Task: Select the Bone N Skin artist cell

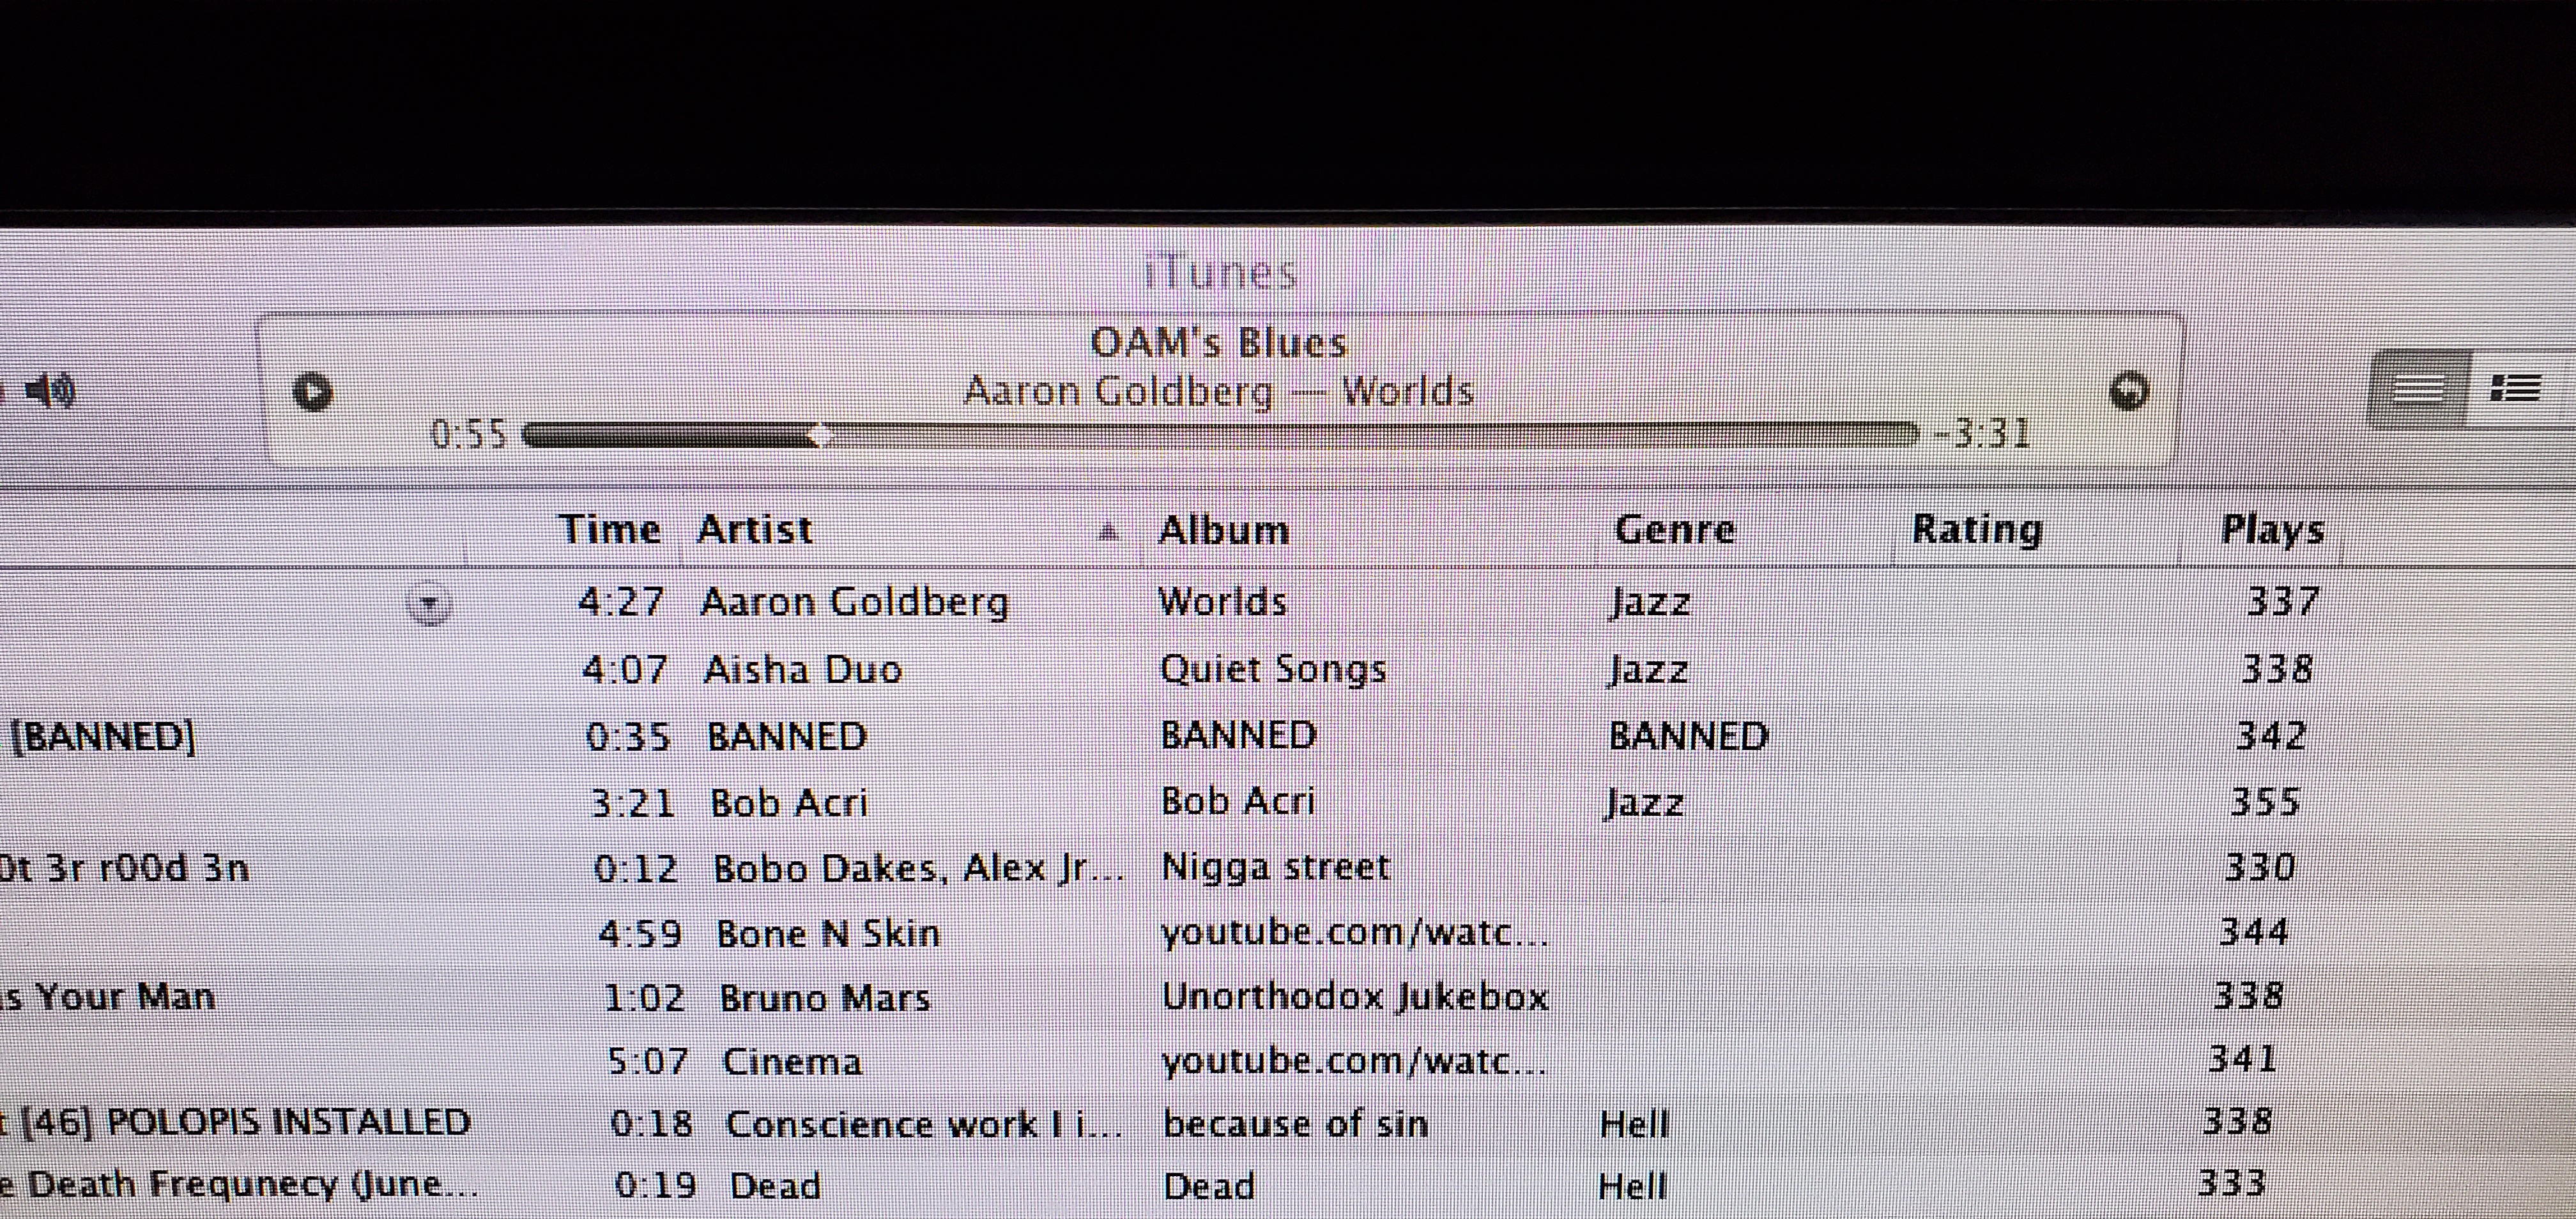Action: 829,933
